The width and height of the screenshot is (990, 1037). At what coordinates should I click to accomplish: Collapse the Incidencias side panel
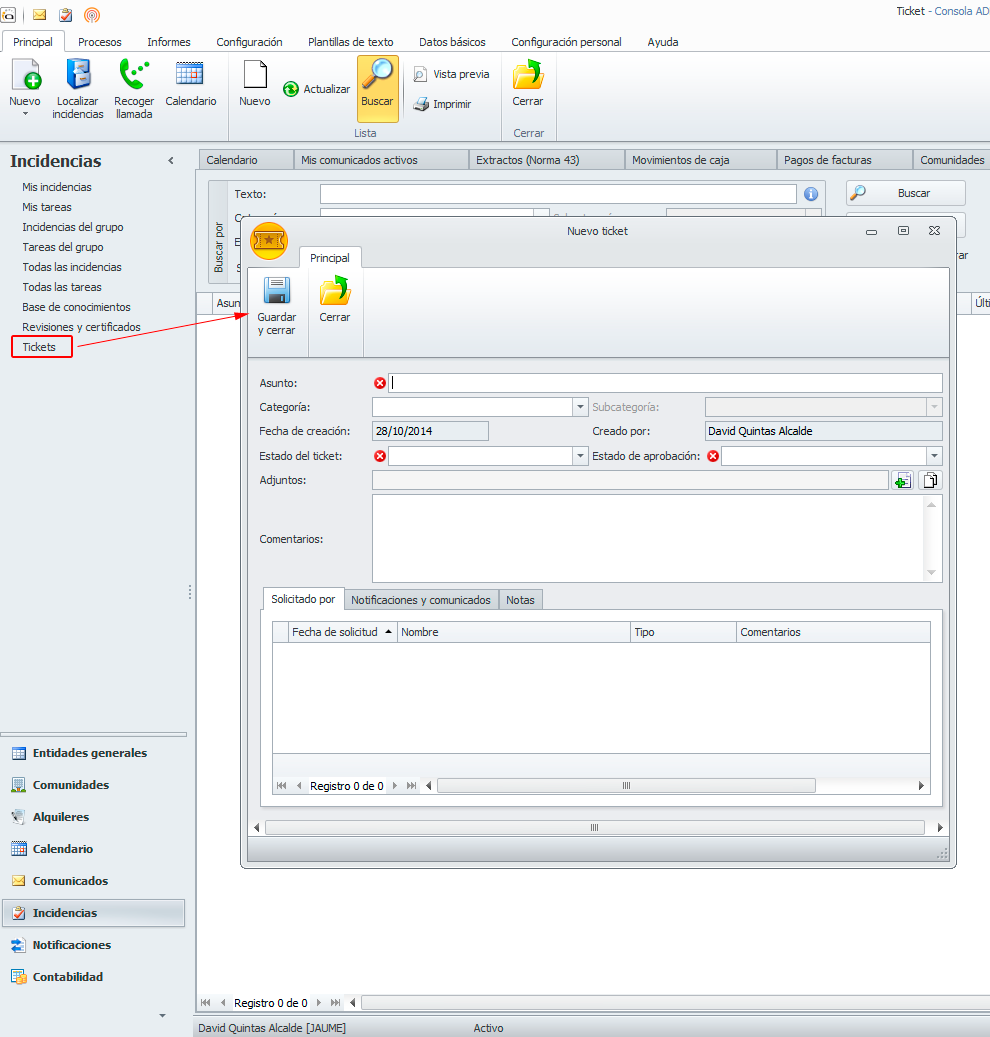pos(171,161)
